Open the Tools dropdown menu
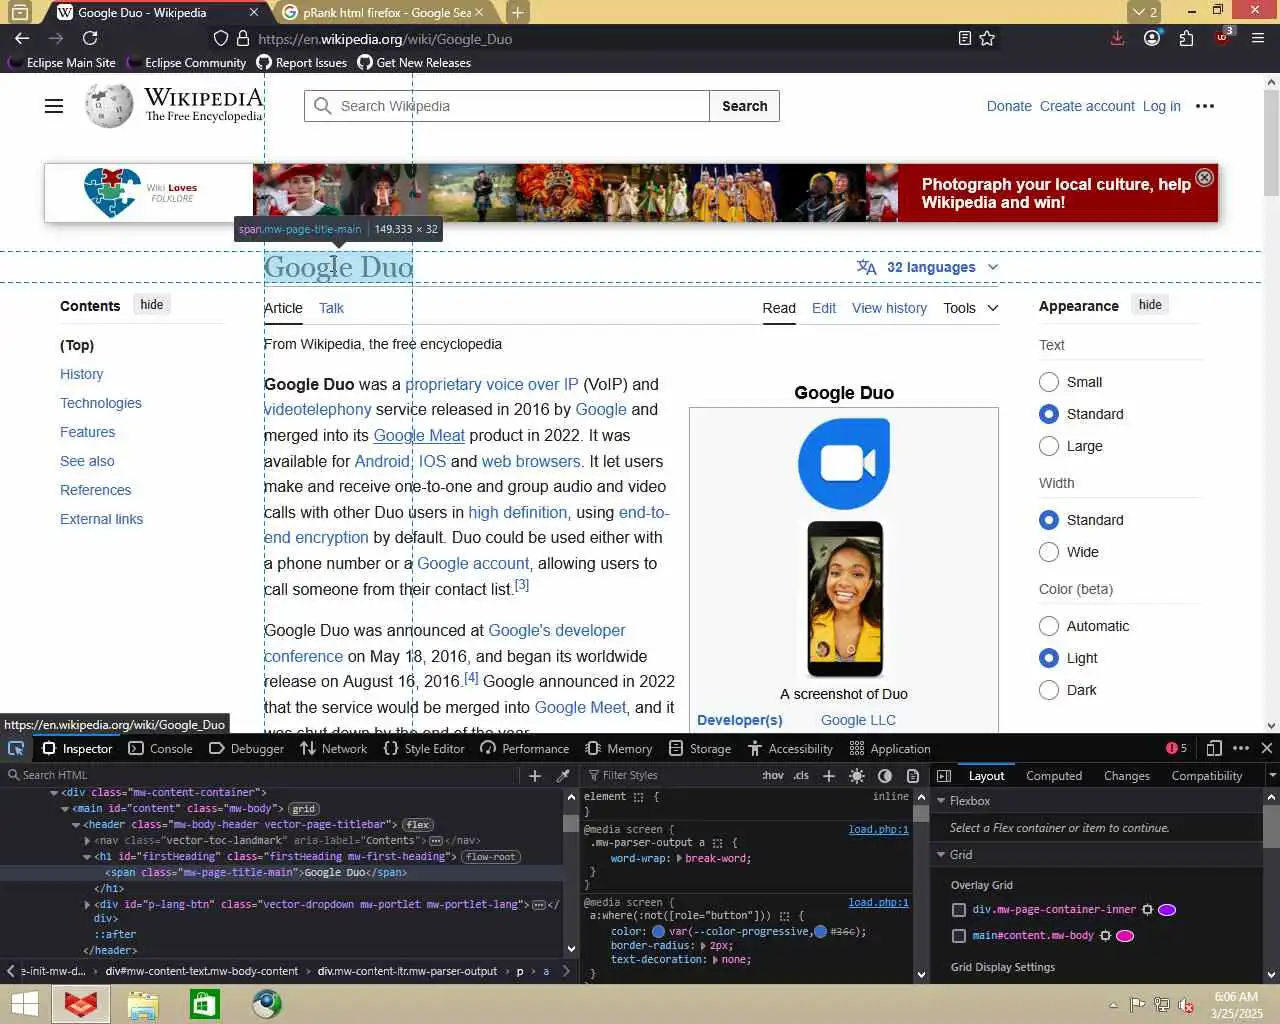This screenshot has width=1280, height=1024. 971,308
